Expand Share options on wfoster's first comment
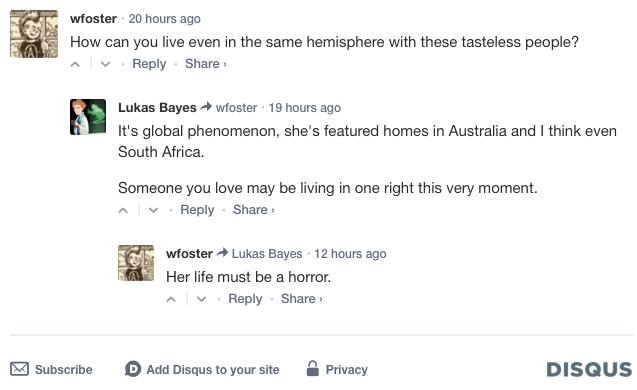This screenshot has width=637, height=390. [206, 64]
